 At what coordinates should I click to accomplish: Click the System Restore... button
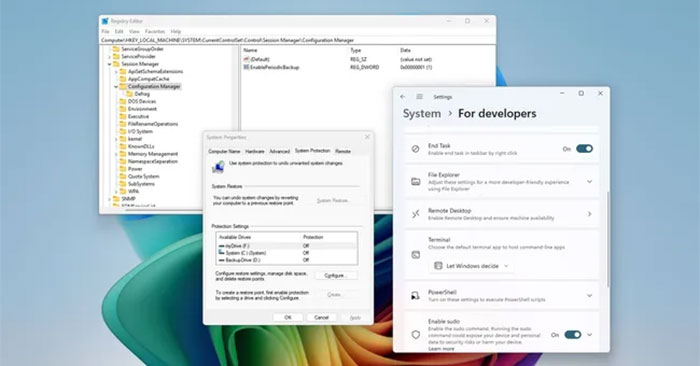coord(333,201)
